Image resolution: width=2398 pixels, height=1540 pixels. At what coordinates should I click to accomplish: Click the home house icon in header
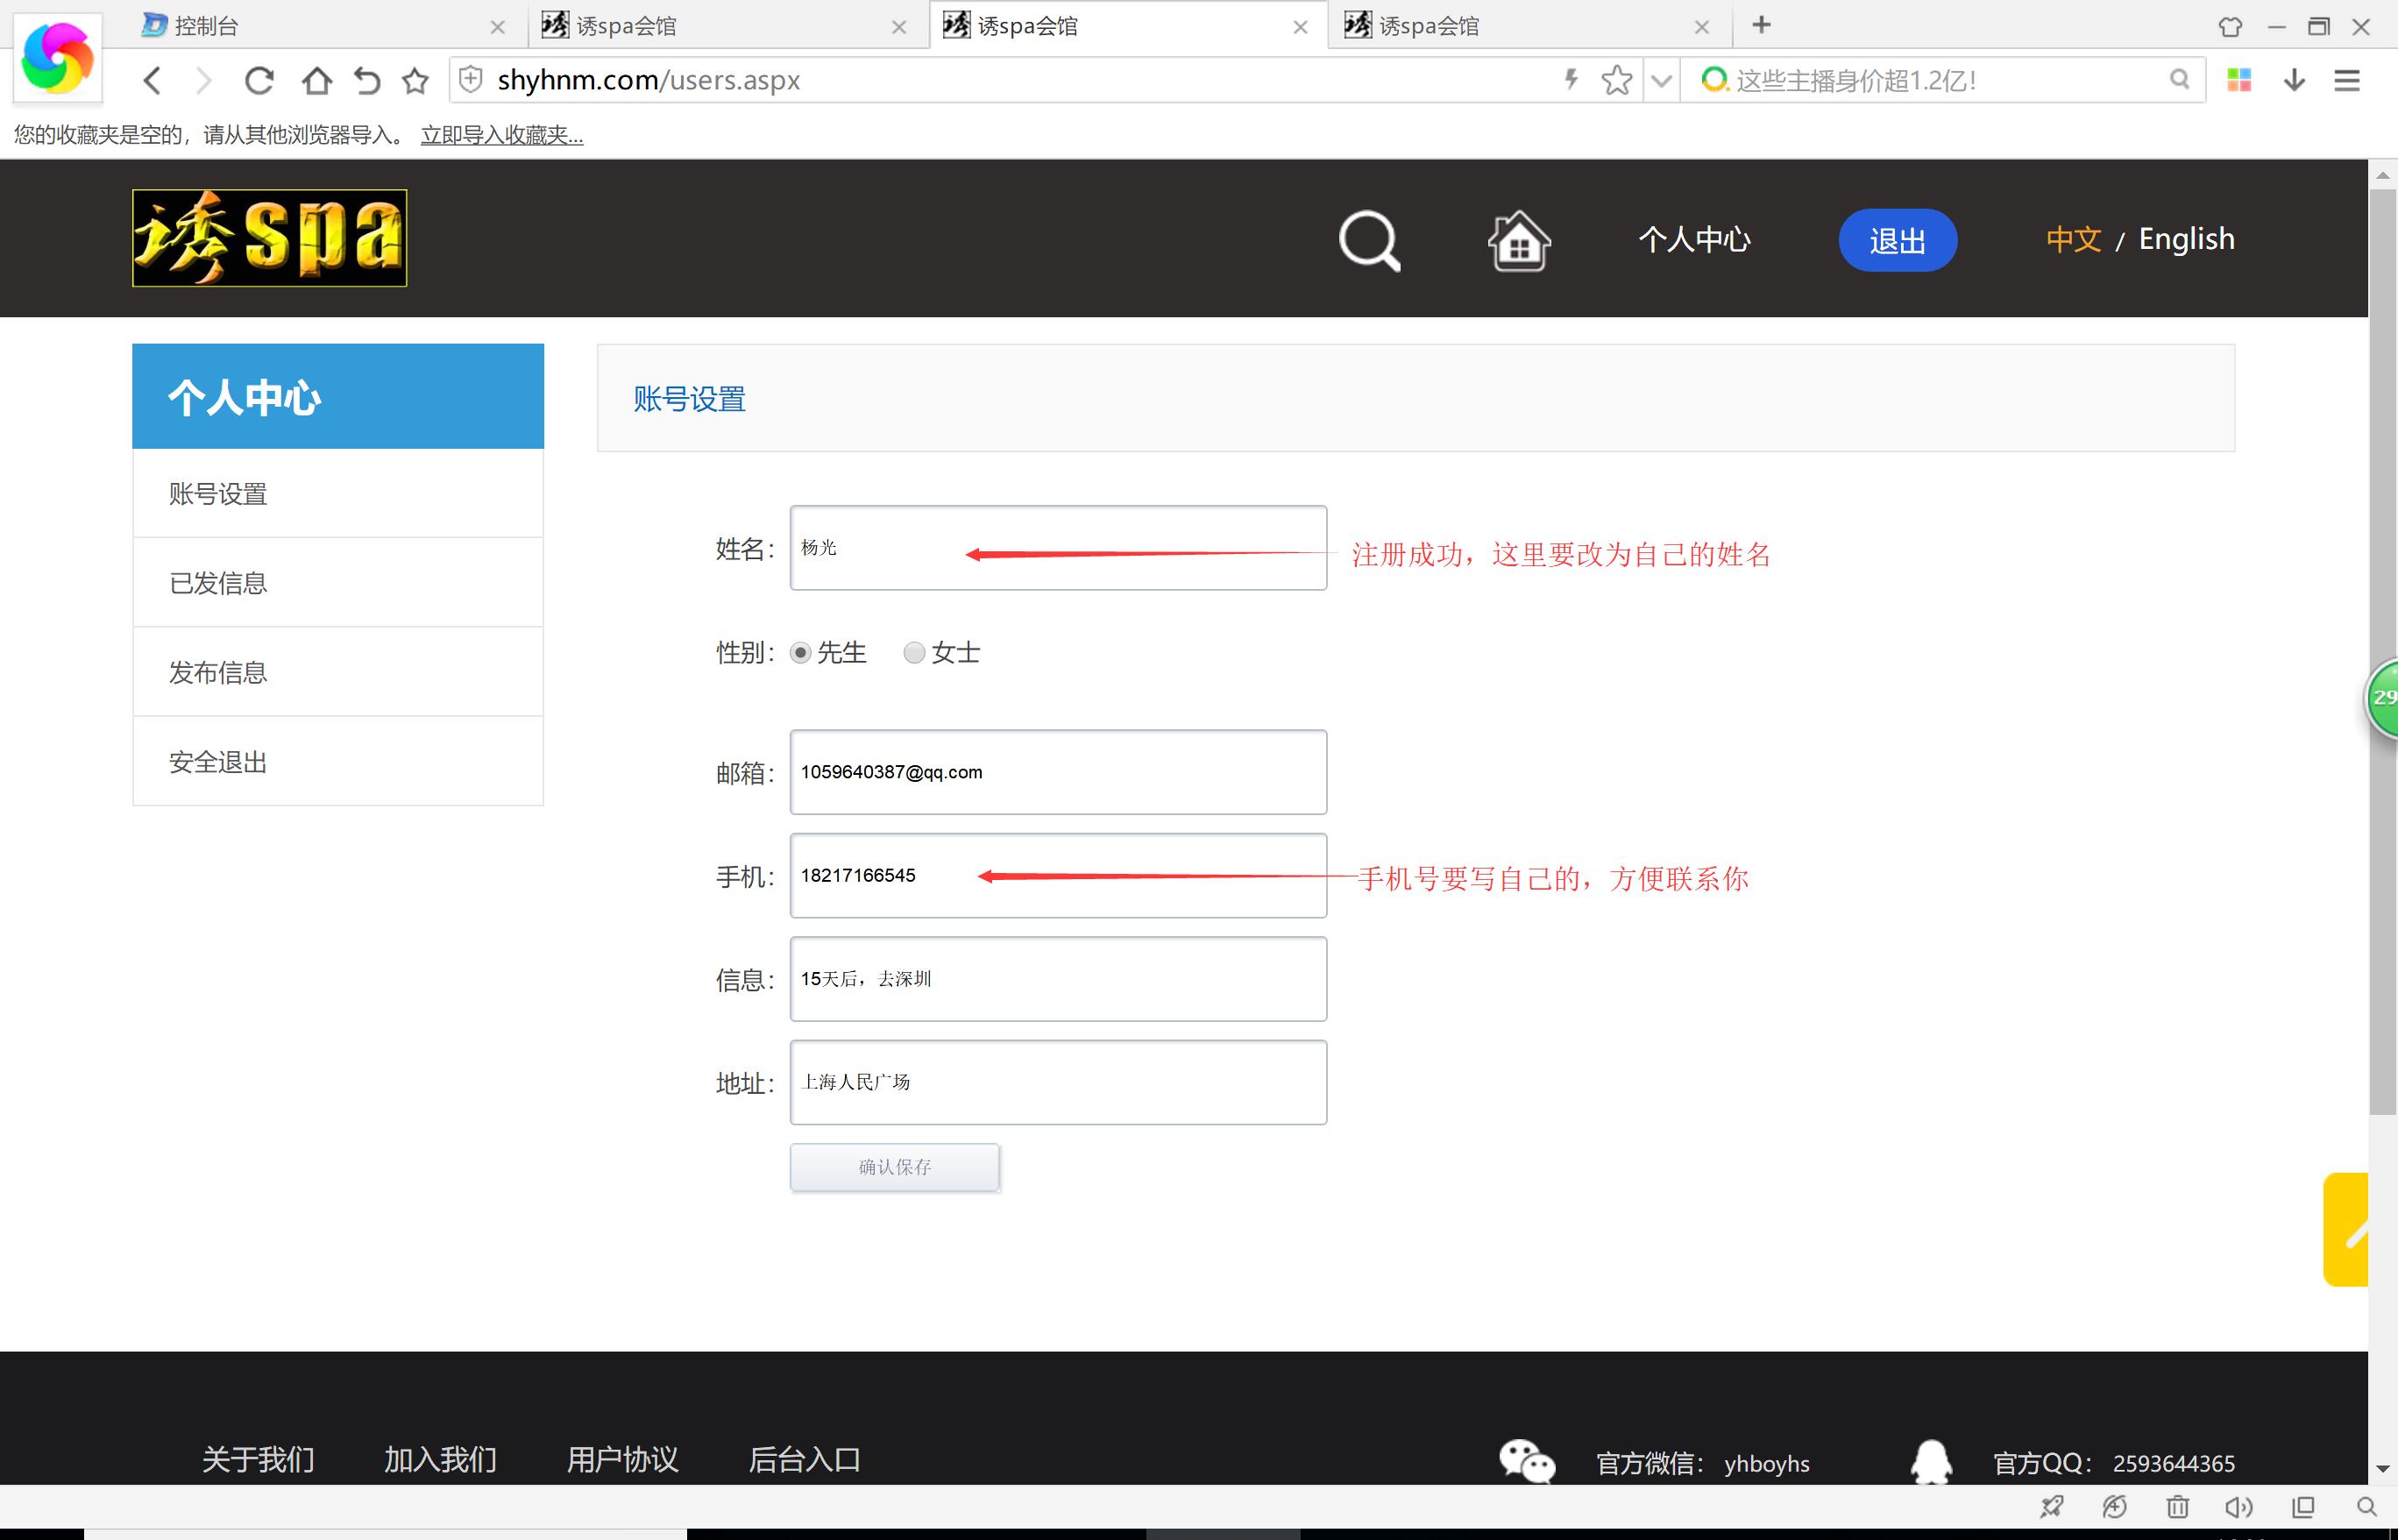tap(1518, 240)
